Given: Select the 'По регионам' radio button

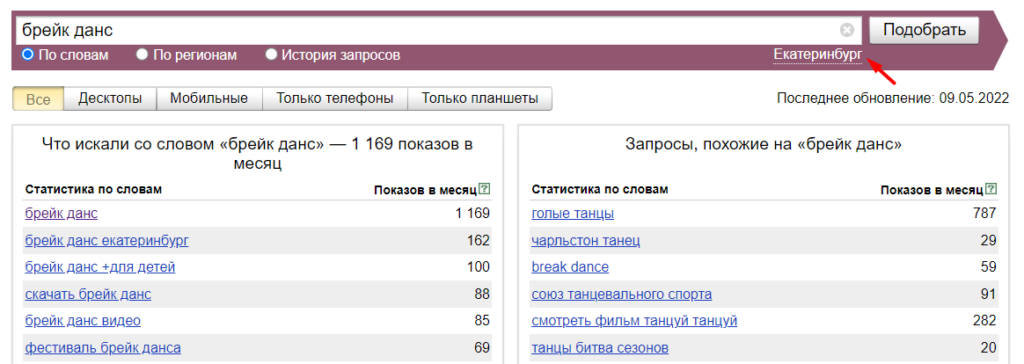Looking at the screenshot, I should tap(142, 54).
